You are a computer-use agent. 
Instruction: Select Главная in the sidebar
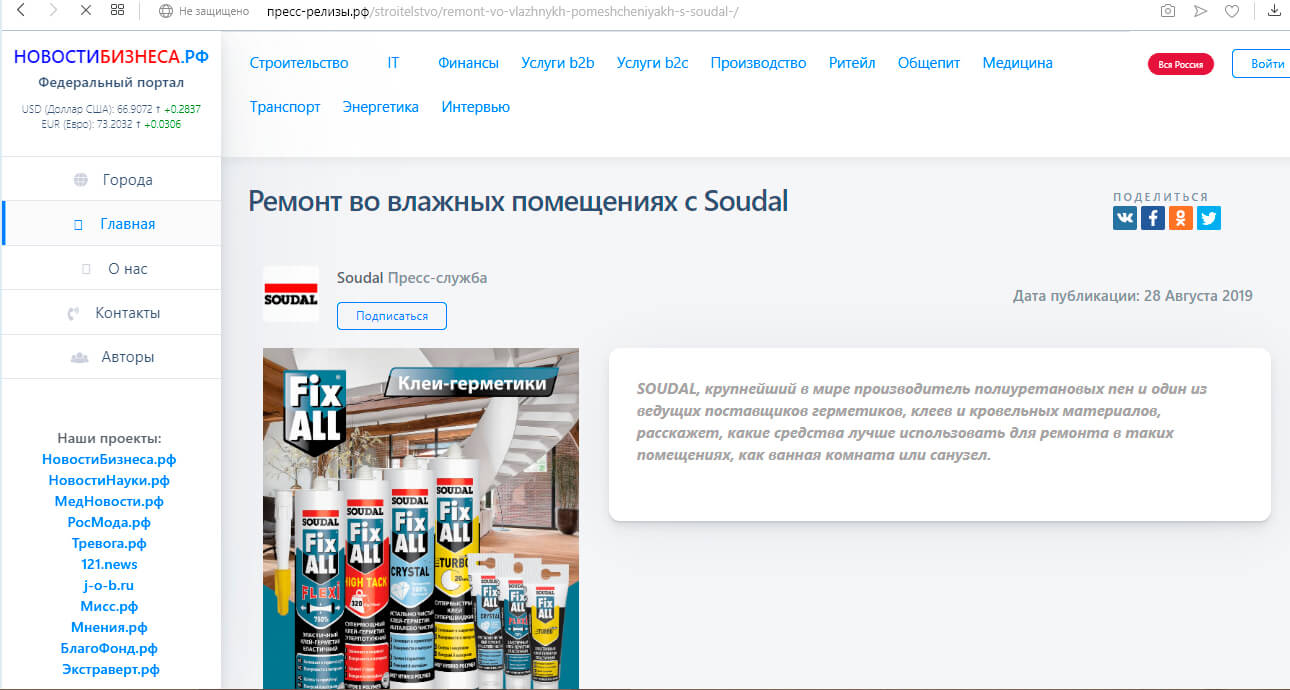(111, 224)
